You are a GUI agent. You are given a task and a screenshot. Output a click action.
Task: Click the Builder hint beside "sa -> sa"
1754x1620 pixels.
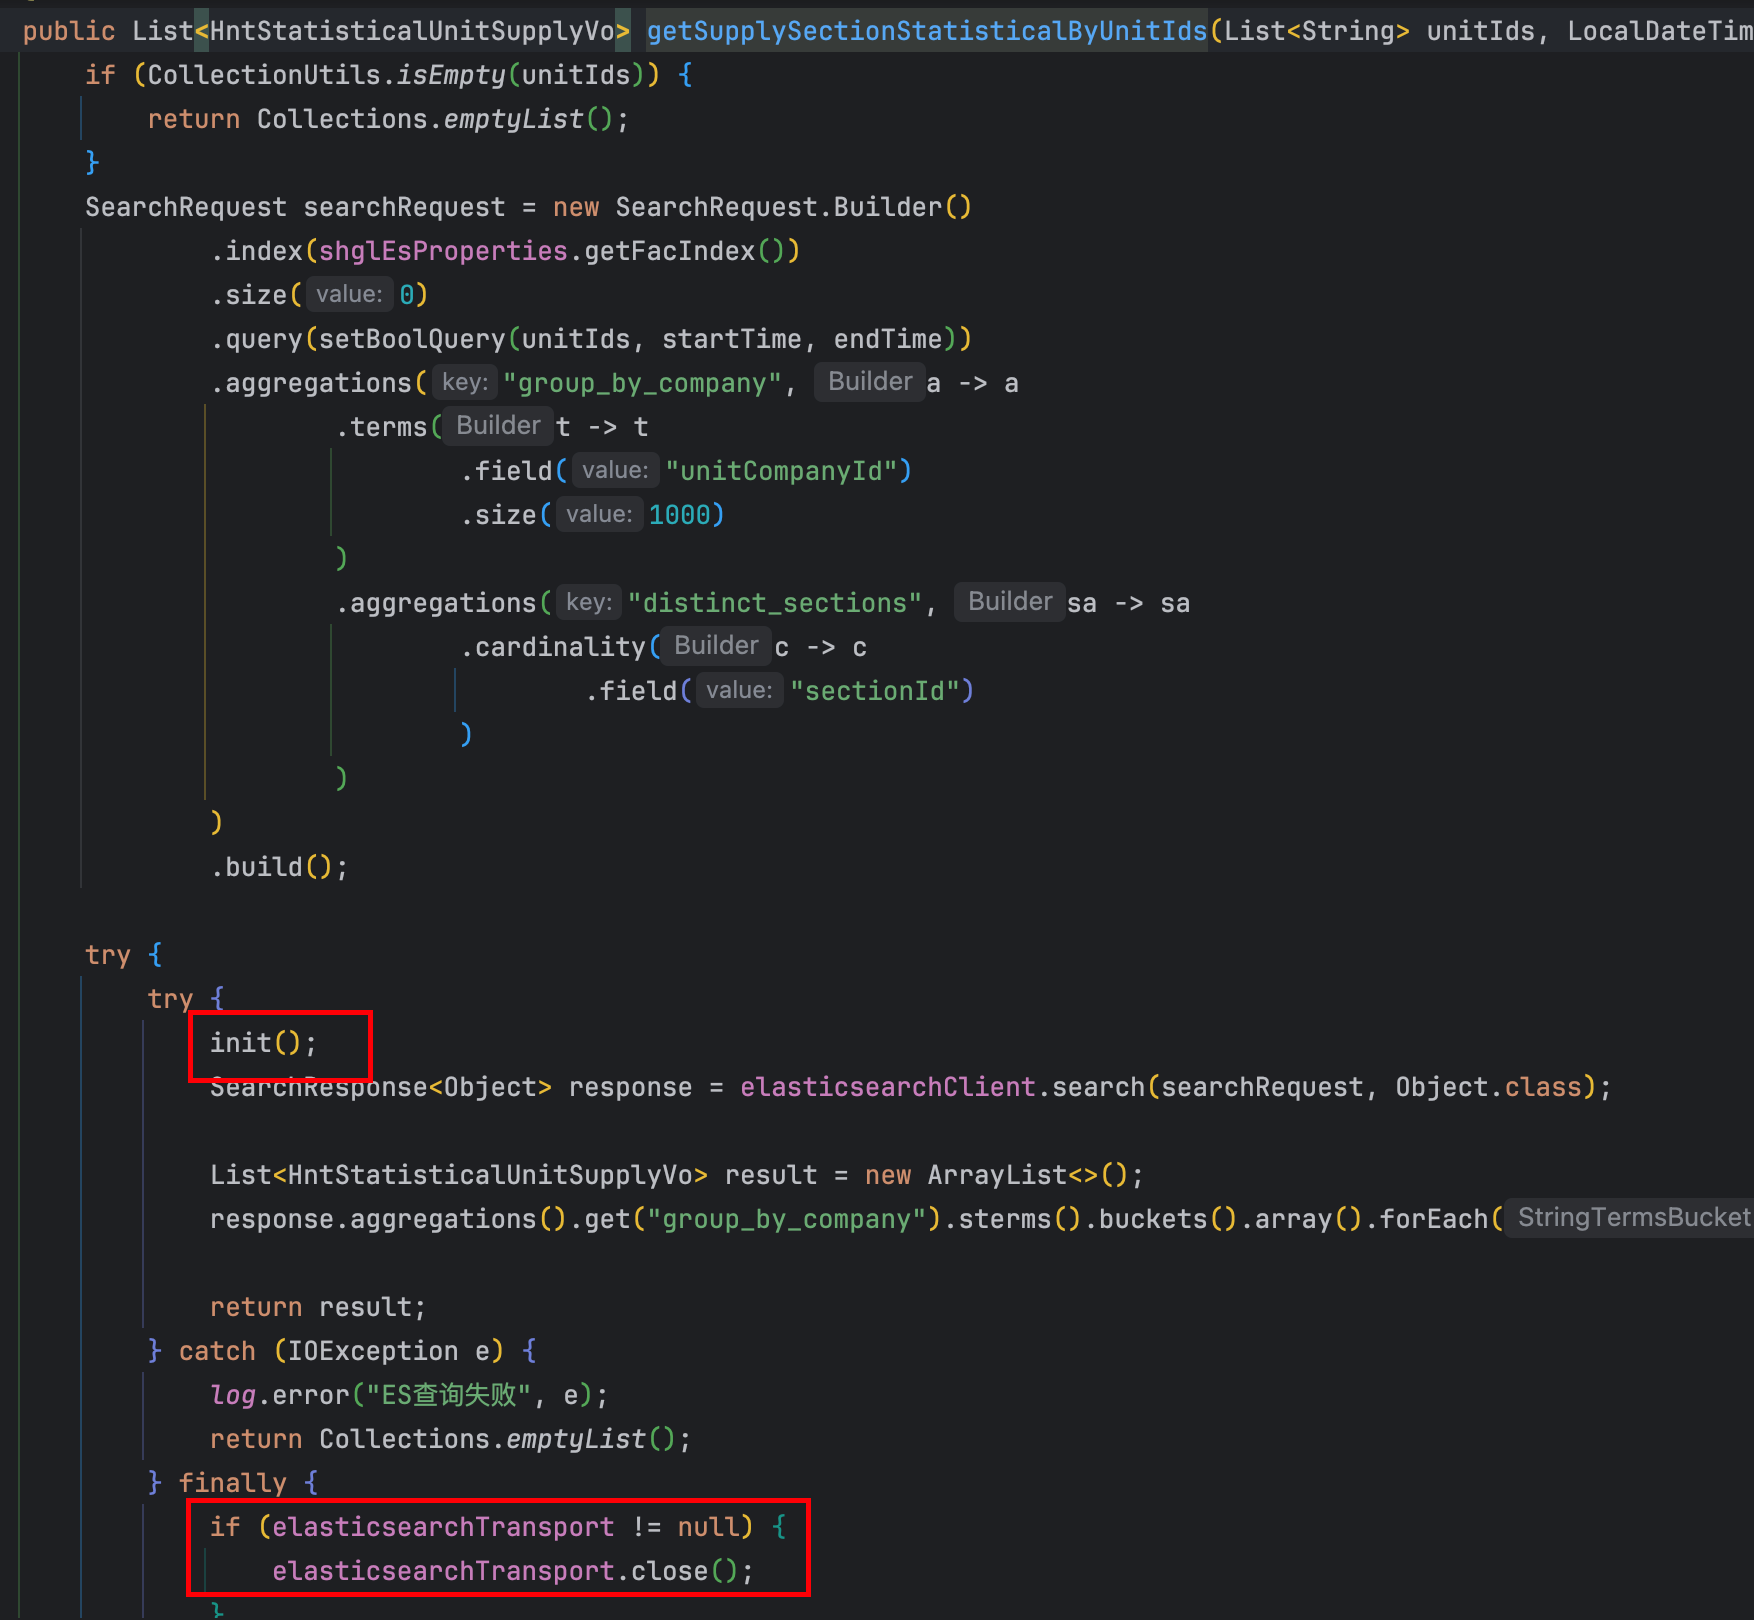(1009, 602)
